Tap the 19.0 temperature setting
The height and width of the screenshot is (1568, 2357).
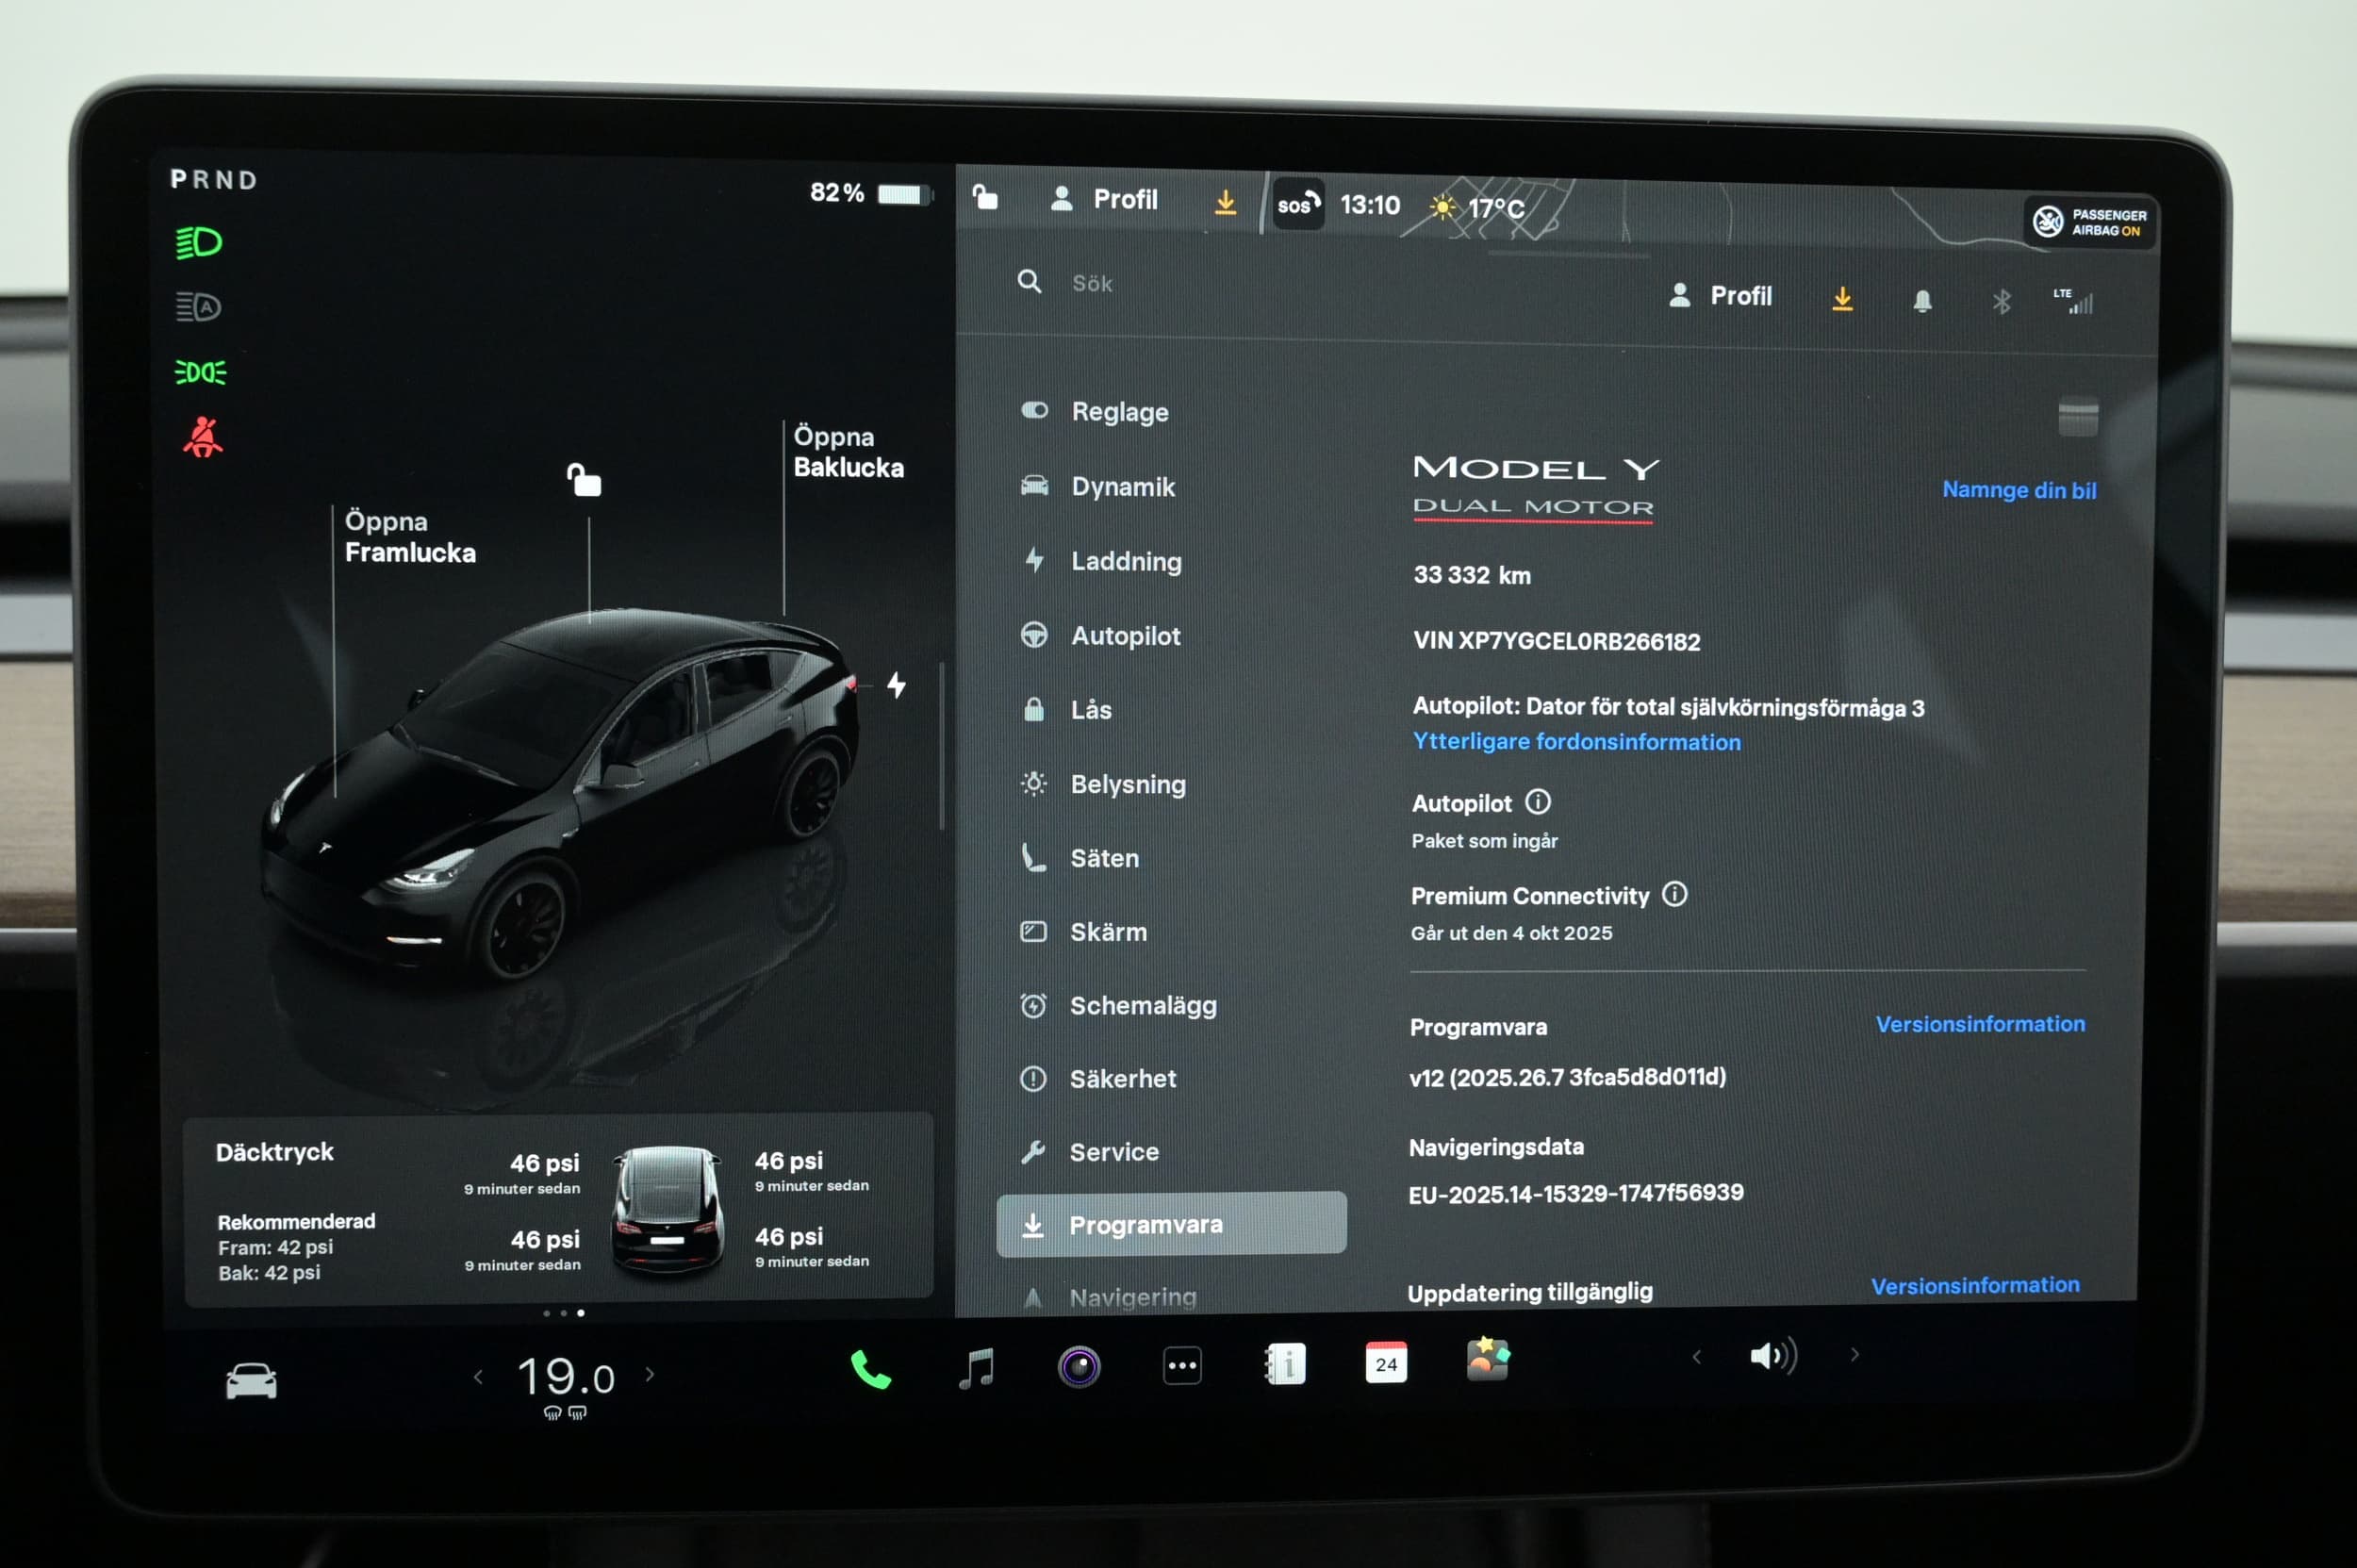click(565, 1377)
